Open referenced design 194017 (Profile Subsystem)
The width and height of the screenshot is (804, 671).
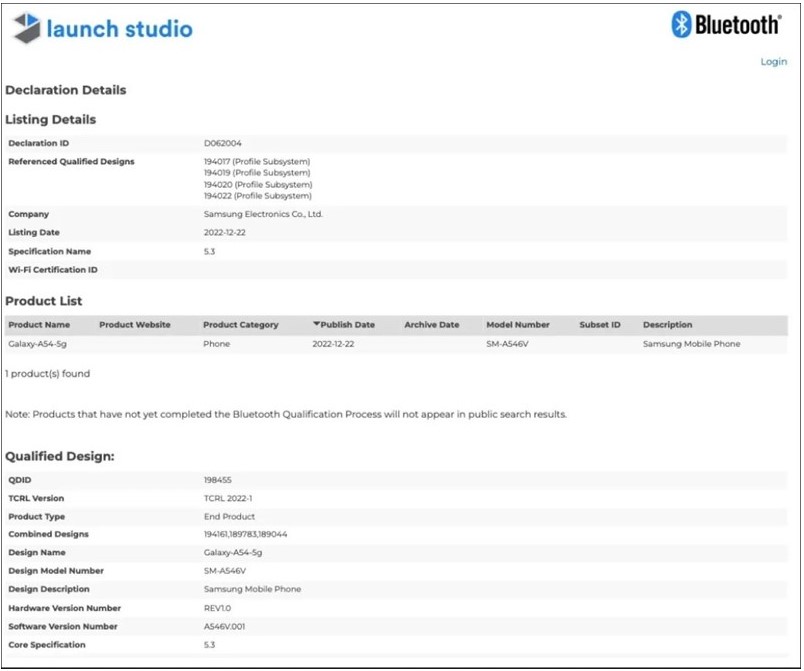tap(257, 161)
